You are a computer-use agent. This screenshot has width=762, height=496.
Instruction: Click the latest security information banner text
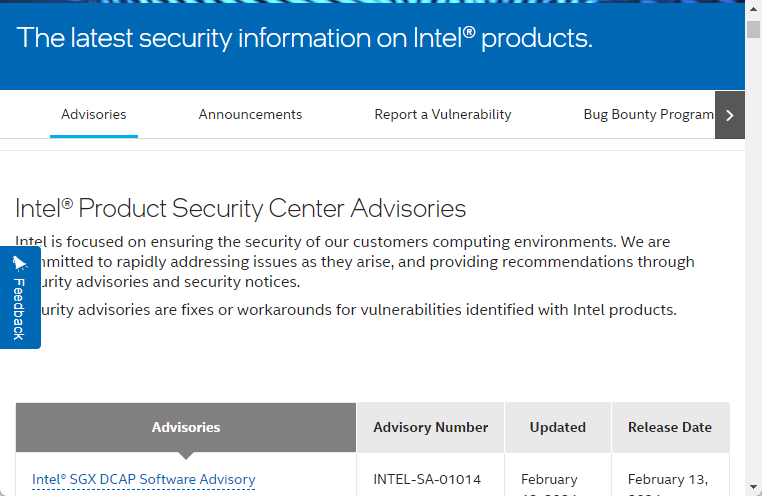coord(305,38)
